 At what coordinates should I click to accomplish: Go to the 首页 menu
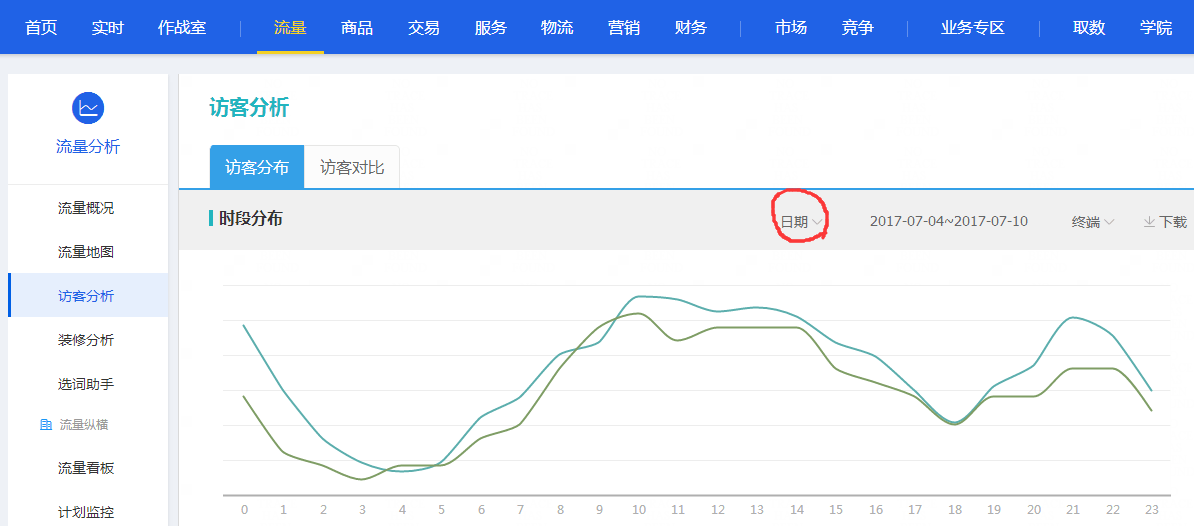pyautogui.click(x=41, y=28)
